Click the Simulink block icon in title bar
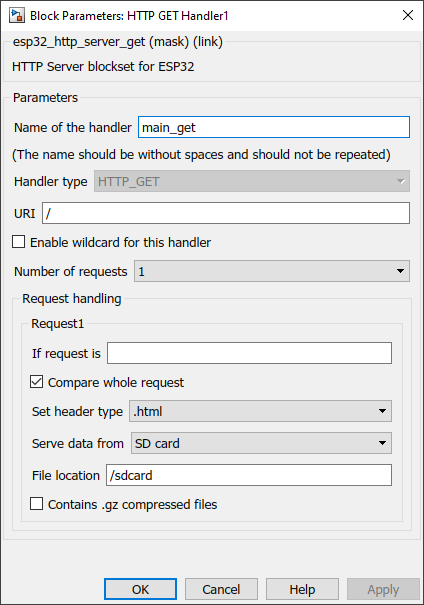 (x=17, y=15)
